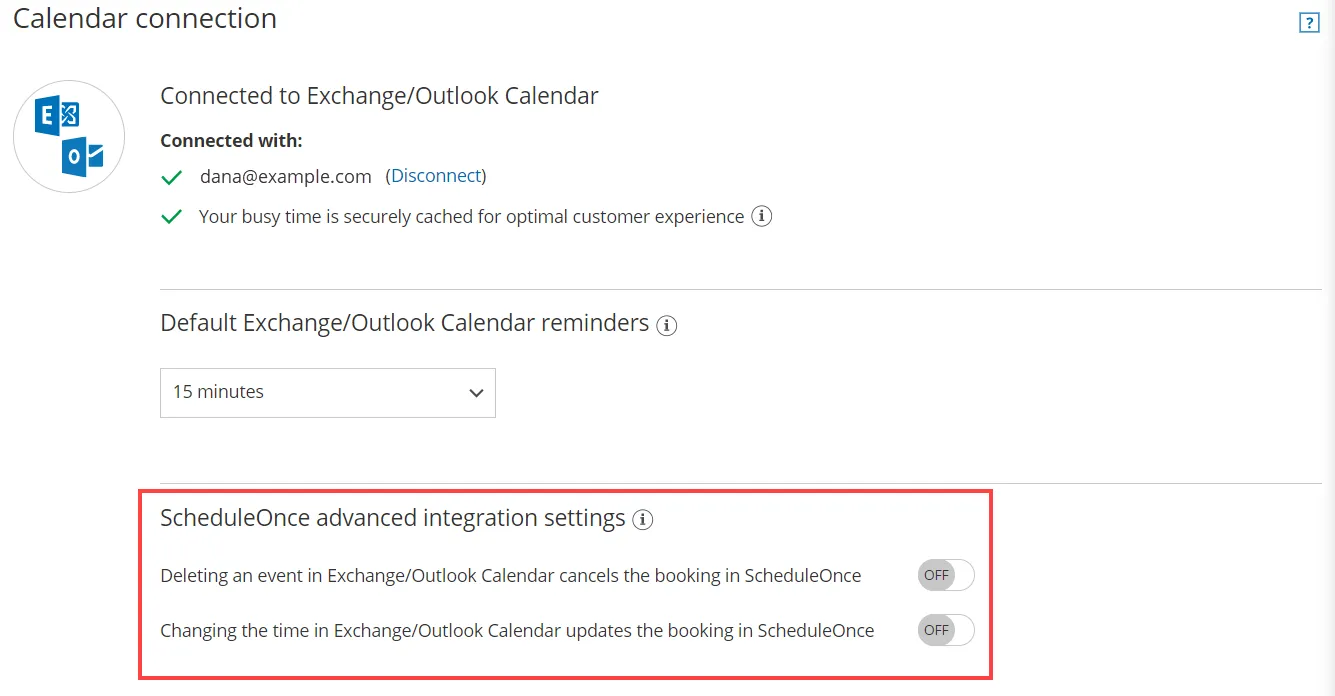Click the green checkmark beside dana@example.com
The image size is (1335, 696).
pyautogui.click(x=172, y=177)
